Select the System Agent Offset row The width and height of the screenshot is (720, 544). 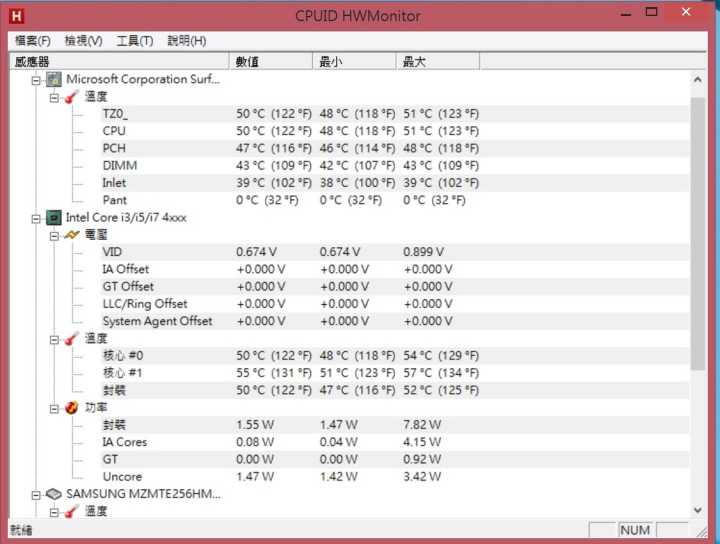click(395, 321)
